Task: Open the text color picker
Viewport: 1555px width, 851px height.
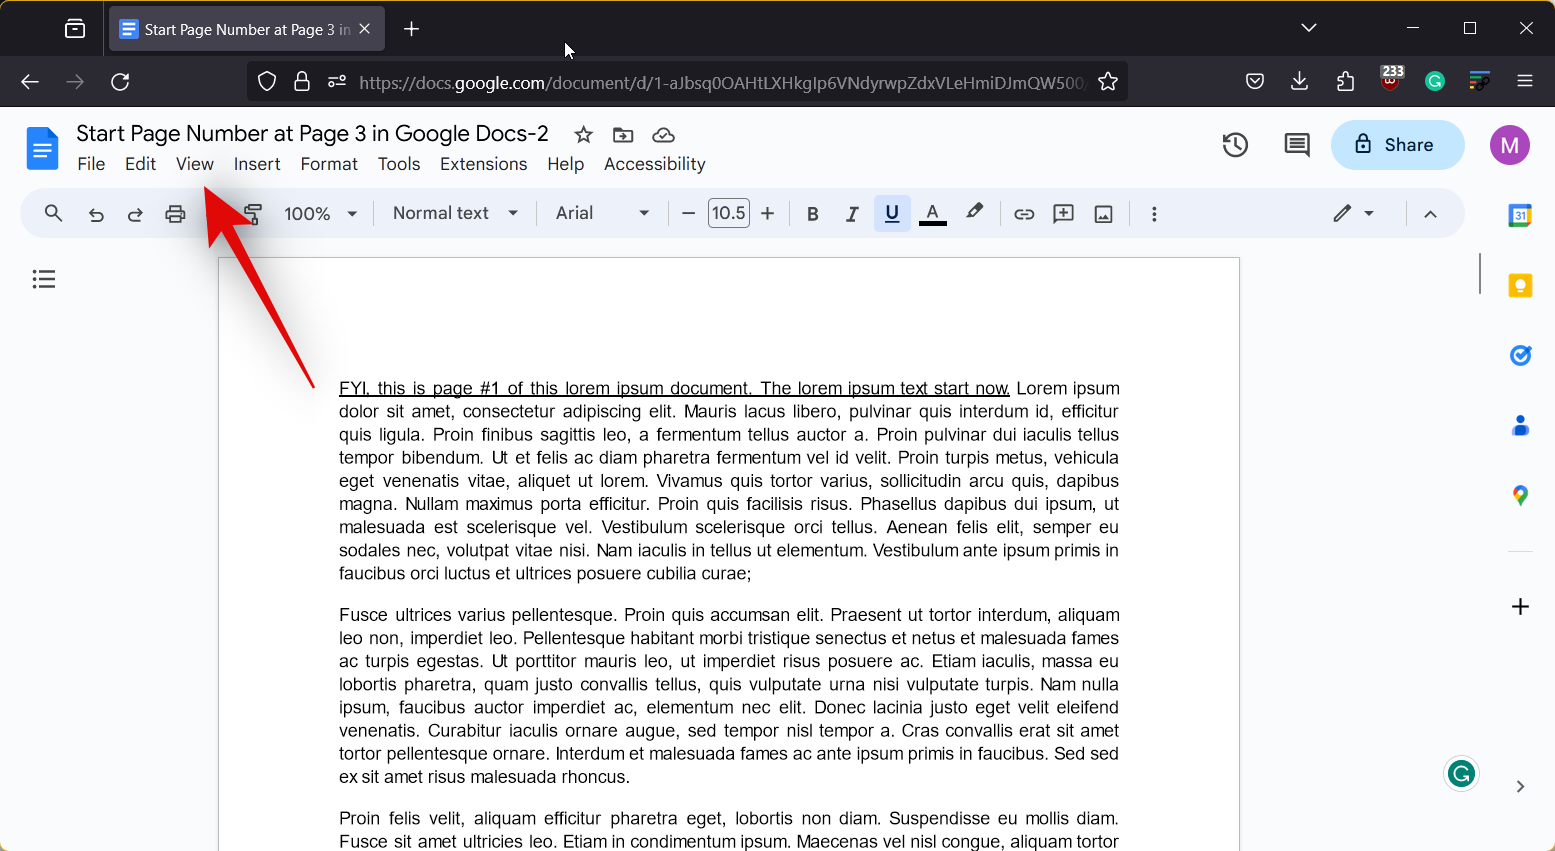Action: click(x=932, y=214)
